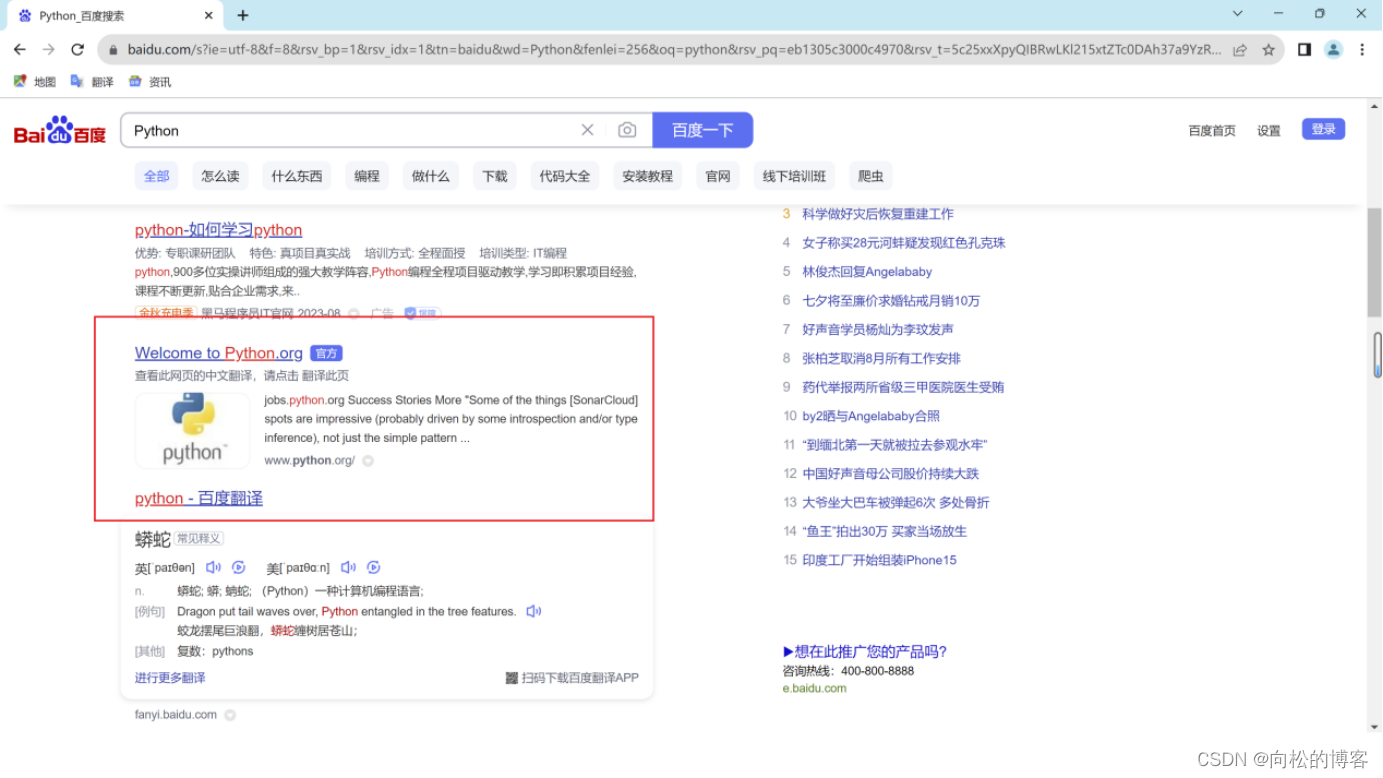The width and height of the screenshot is (1383, 778).
Task: Go to 百度首页
Action: tap(1212, 131)
